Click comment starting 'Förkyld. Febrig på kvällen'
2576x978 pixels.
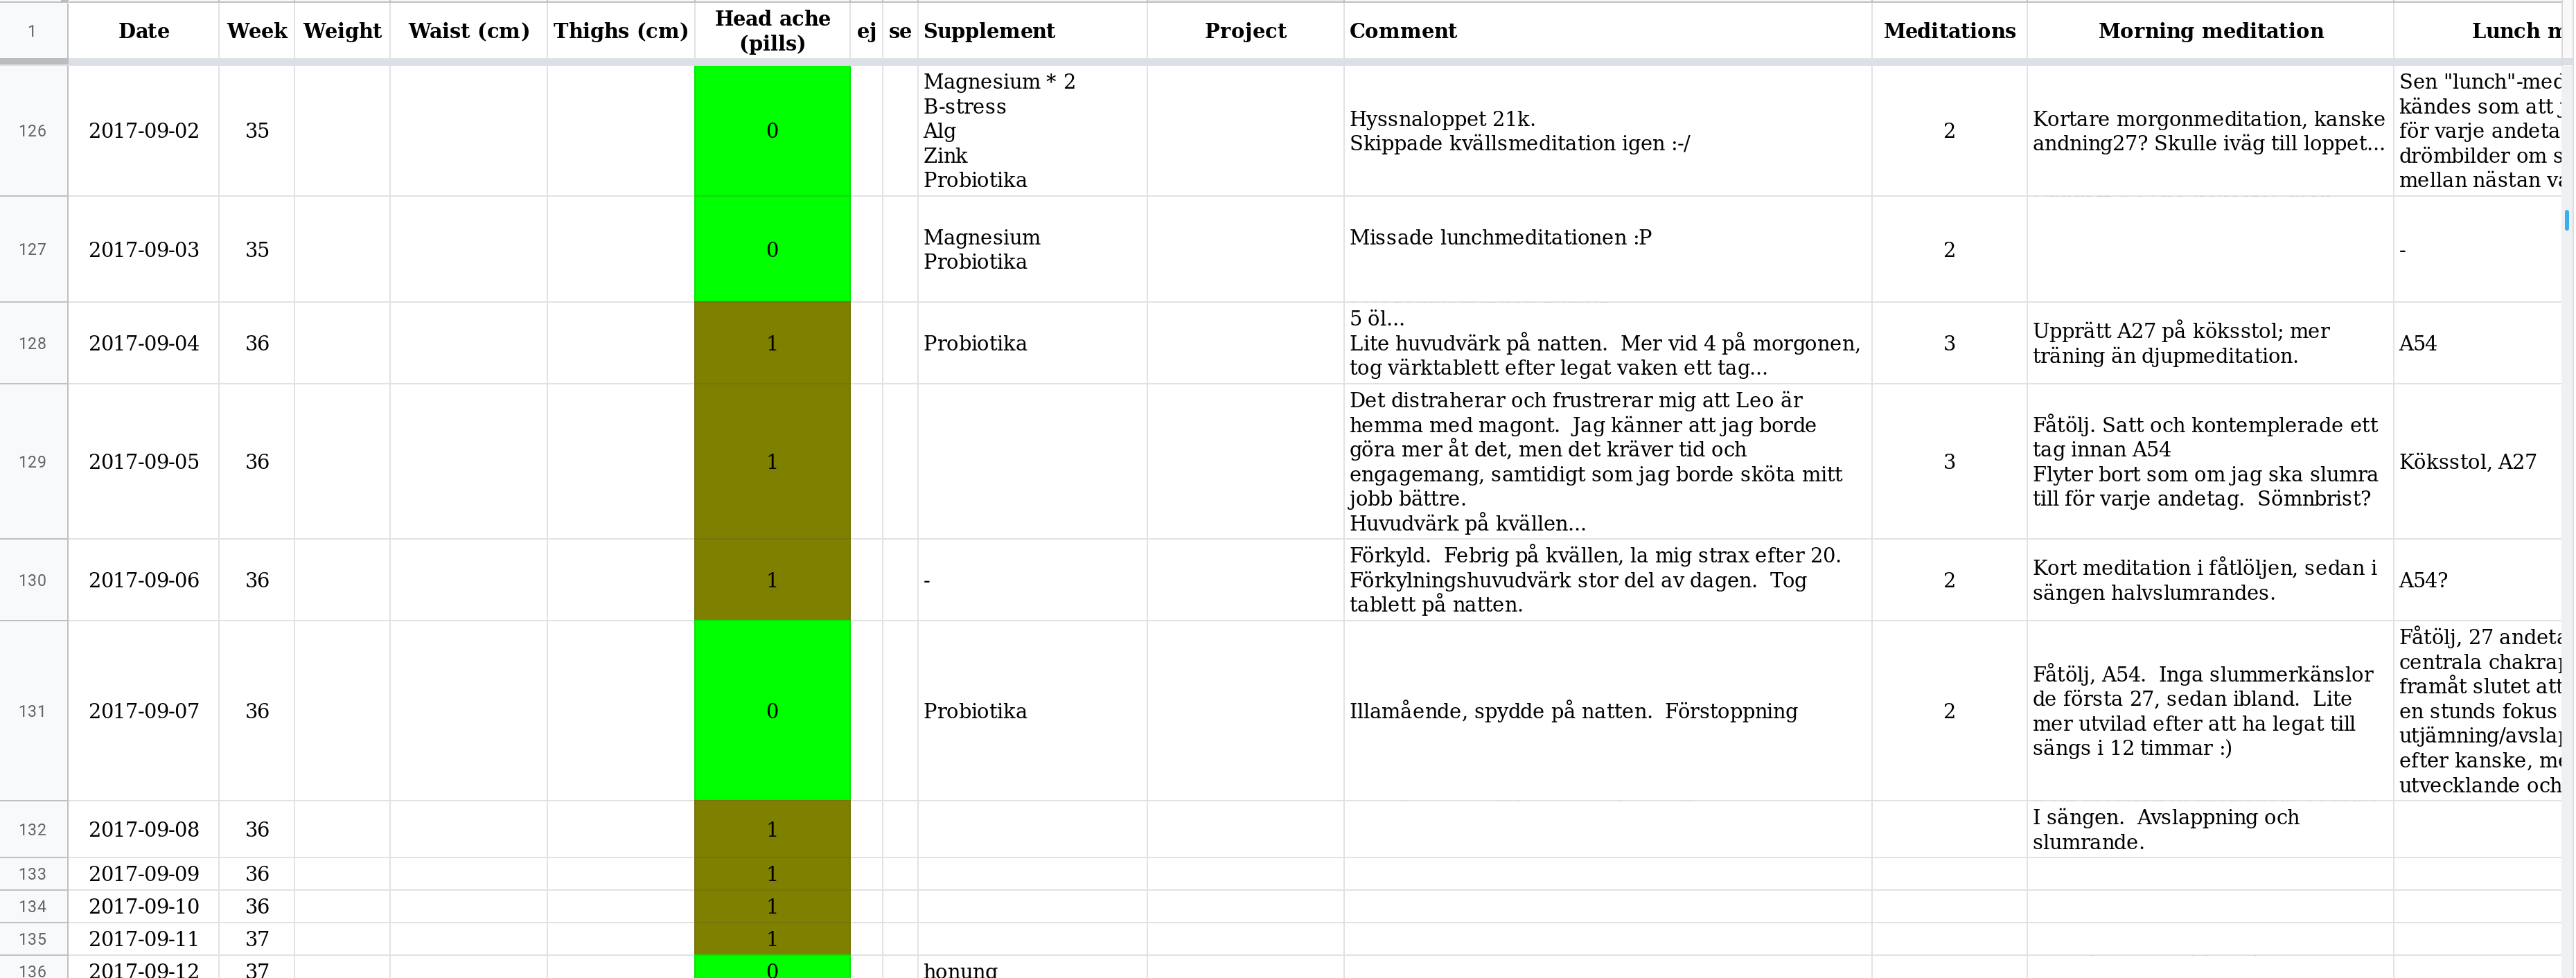(1608, 580)
